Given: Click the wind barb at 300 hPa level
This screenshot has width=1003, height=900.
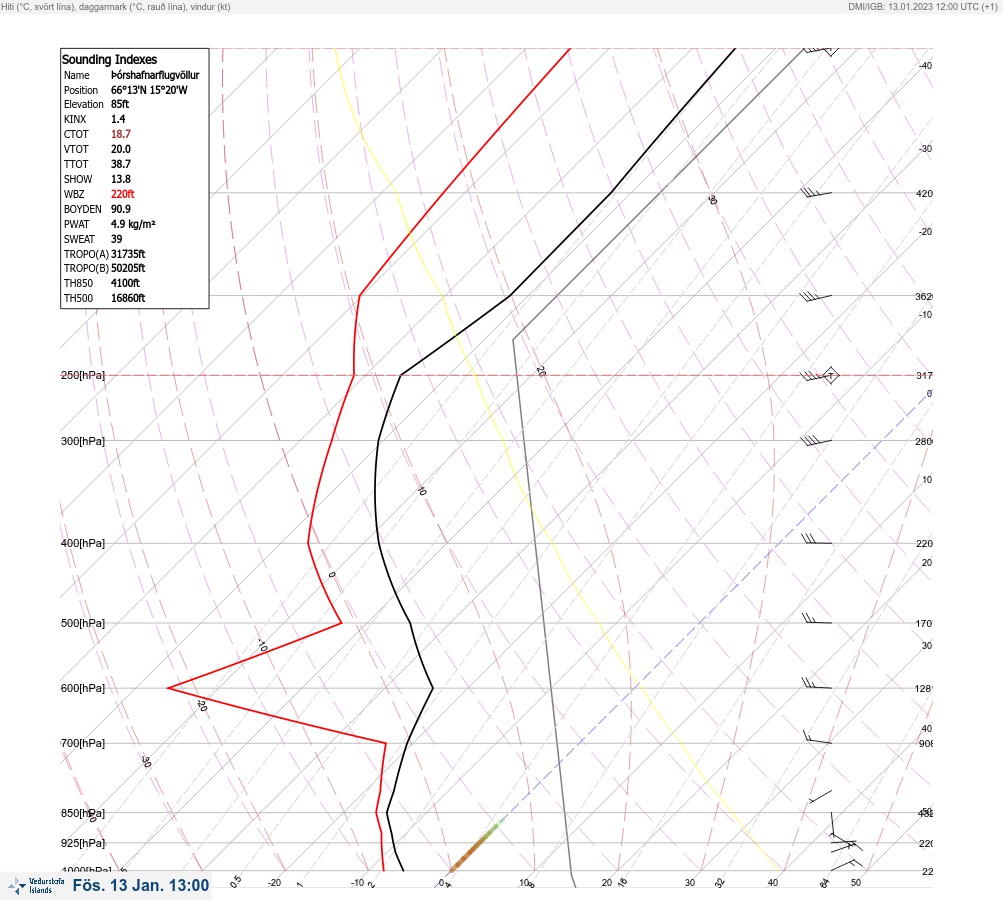Looking at the screenshot, I should point(816,441).
